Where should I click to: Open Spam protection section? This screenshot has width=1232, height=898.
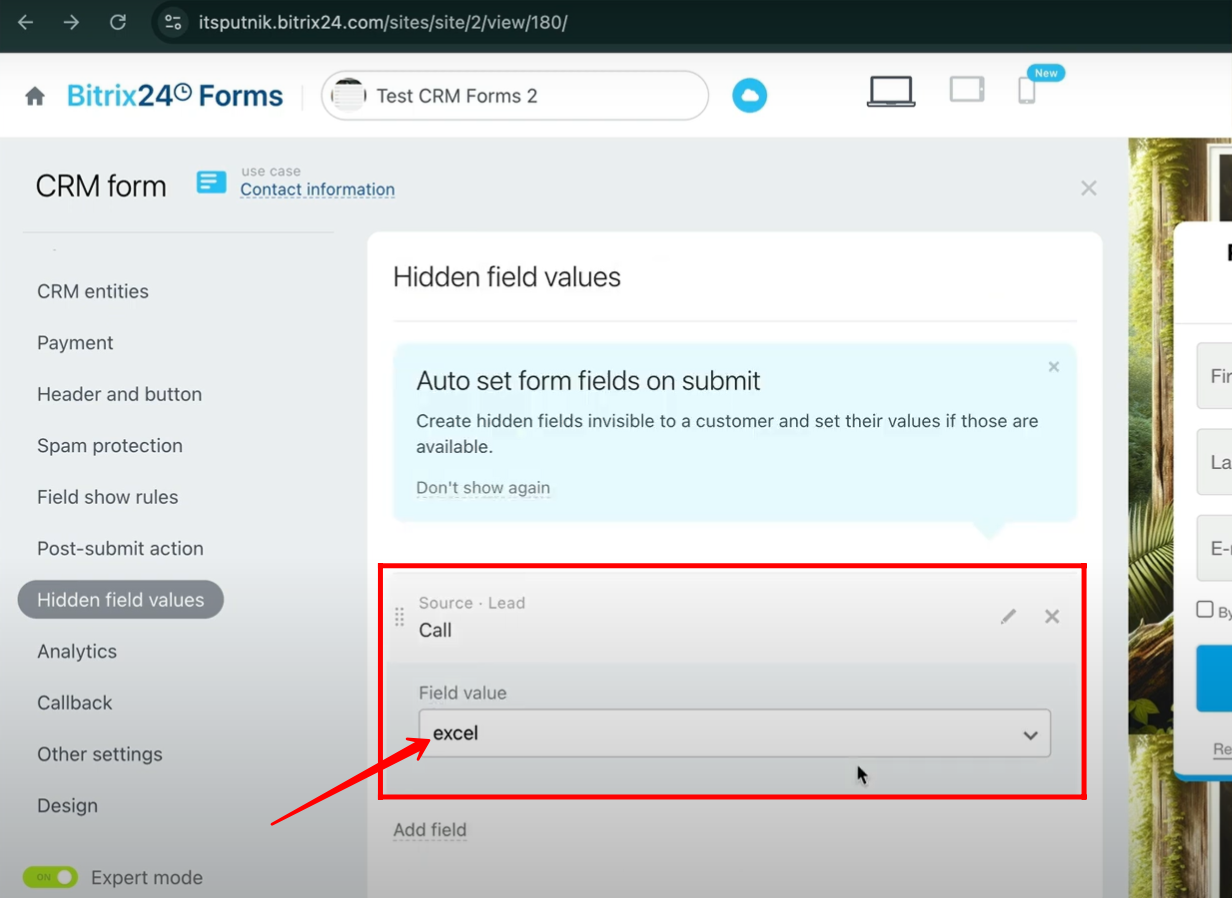(110, 446)
